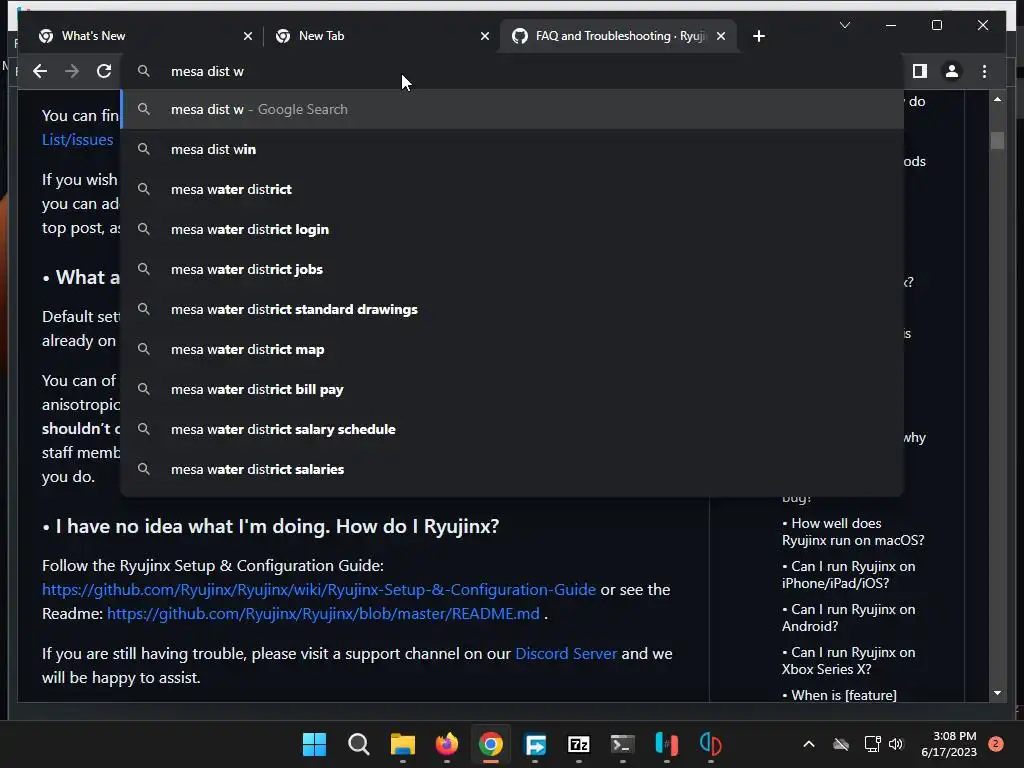The width and height of the screenshot is (1024, 768).
Task: Open the Windows Start menu
Action: coord(314,744)
